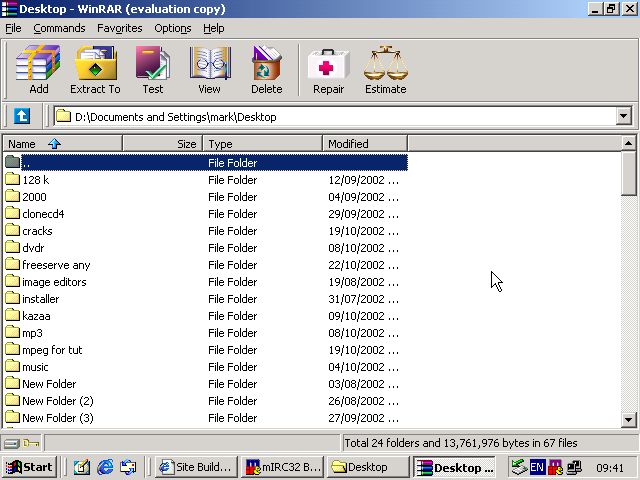The width and height of the screenshot is (640, 480).
Task: Click the 22/10/2002 modified date
Action: point(363,265)
